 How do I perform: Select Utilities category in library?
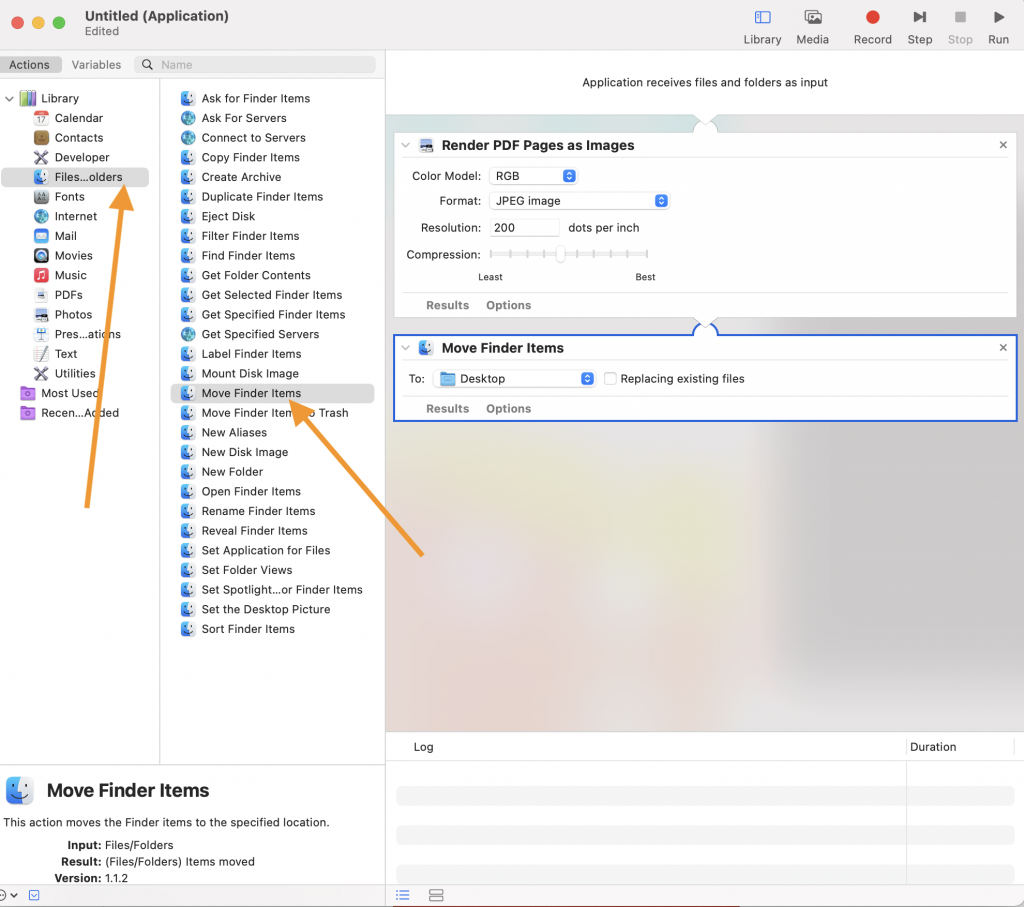pyautogui.click(x=74, y=374)
